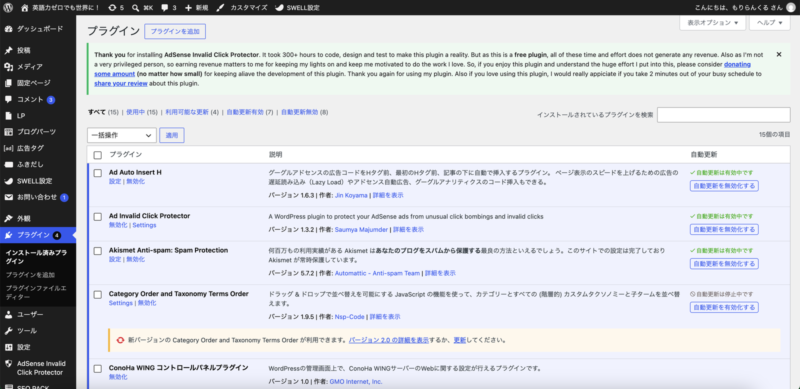Image resolution: width=800 pixels, height=389 pixels.
Task: Filter plugins by 使用中 (15)
Action: pyautogui.click(x=142, y=112)
